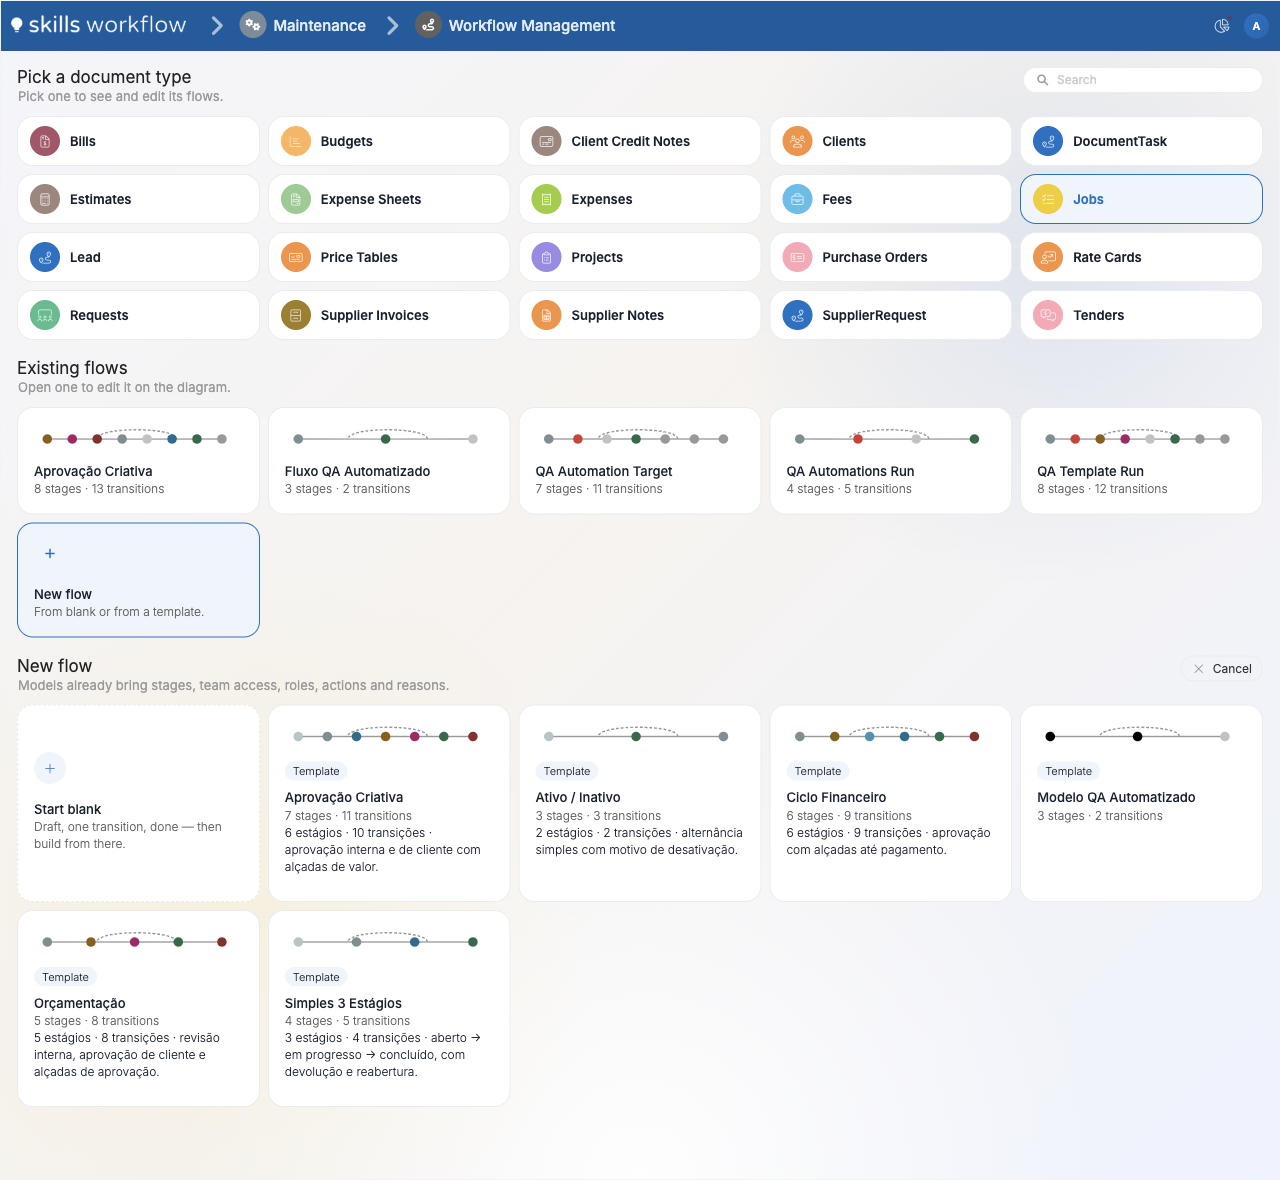Pick the Ciclo Financeiro template
The image size is (1280, 1180).
pyautogui.click(x=891, y=804)
